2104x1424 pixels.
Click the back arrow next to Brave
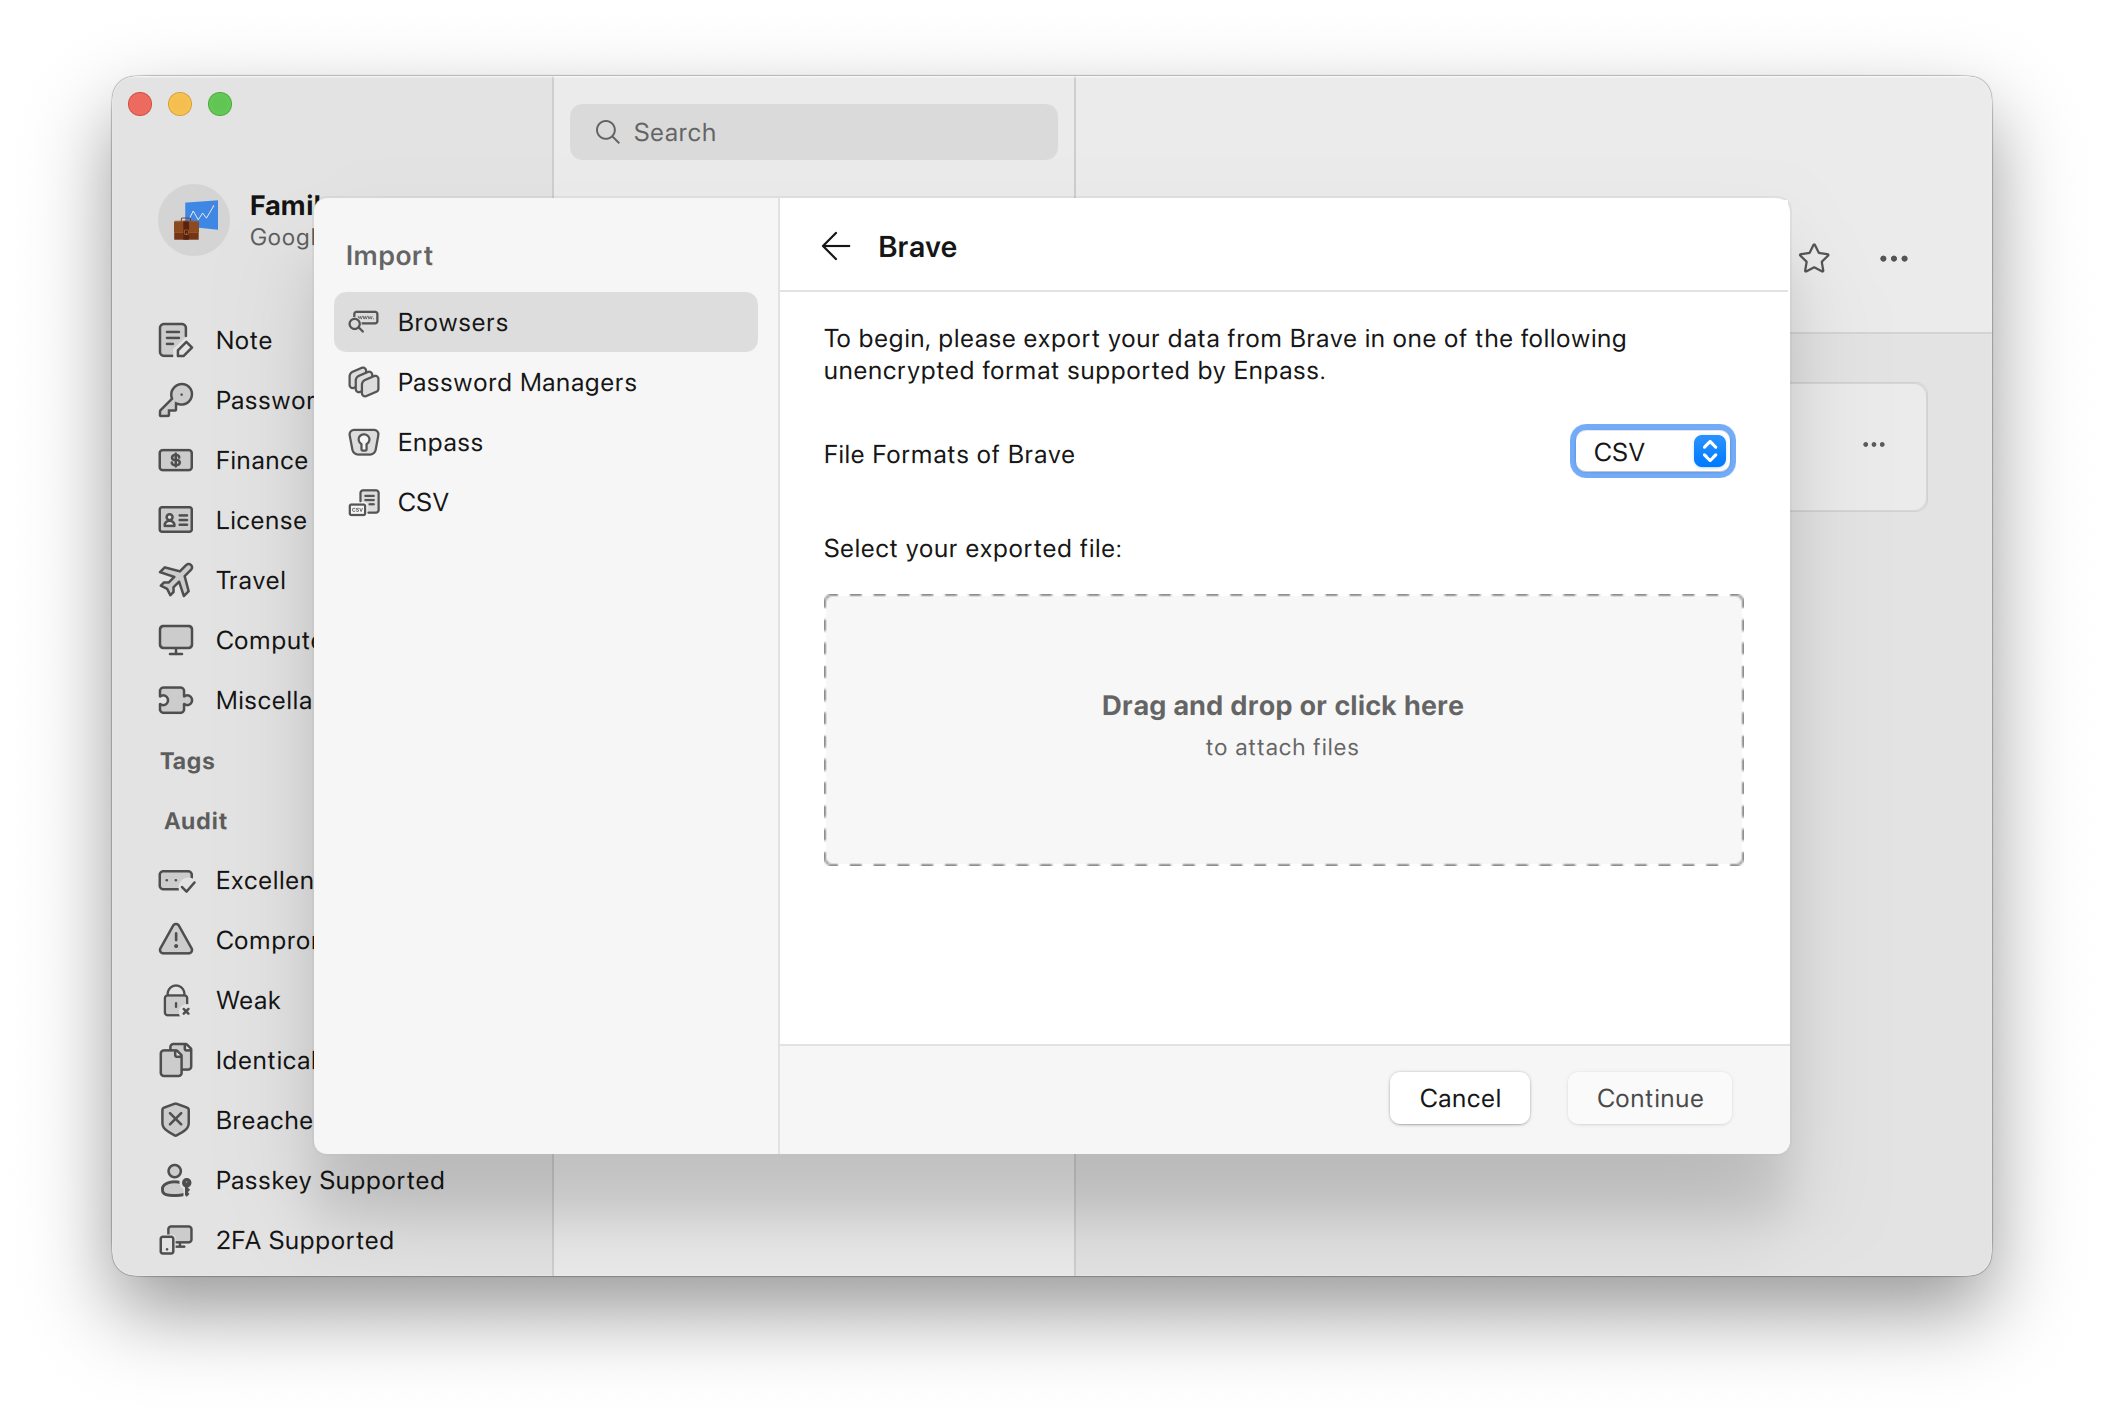coord(835,246)
